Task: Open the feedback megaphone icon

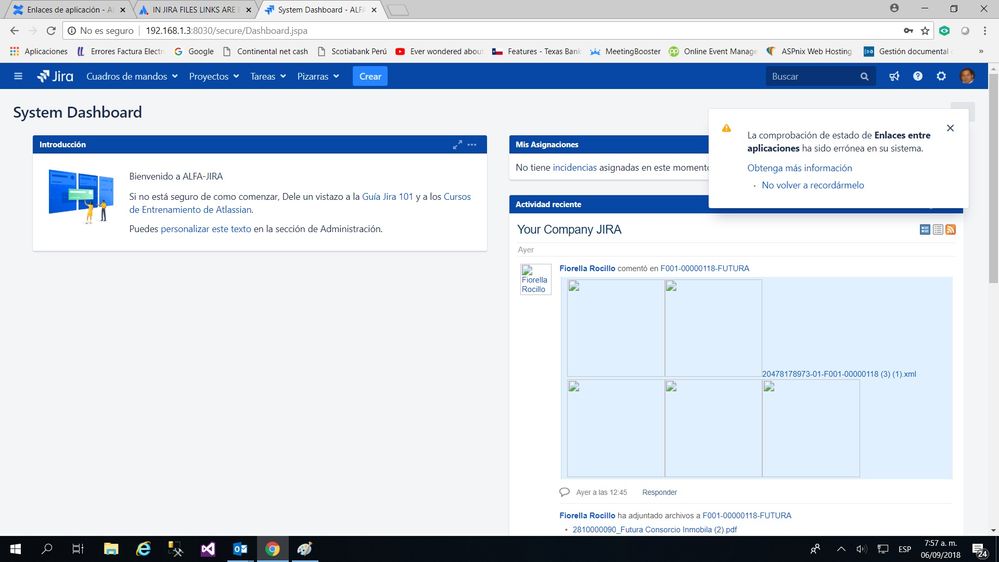Action: pyautogui.click(x=894, y=76)
